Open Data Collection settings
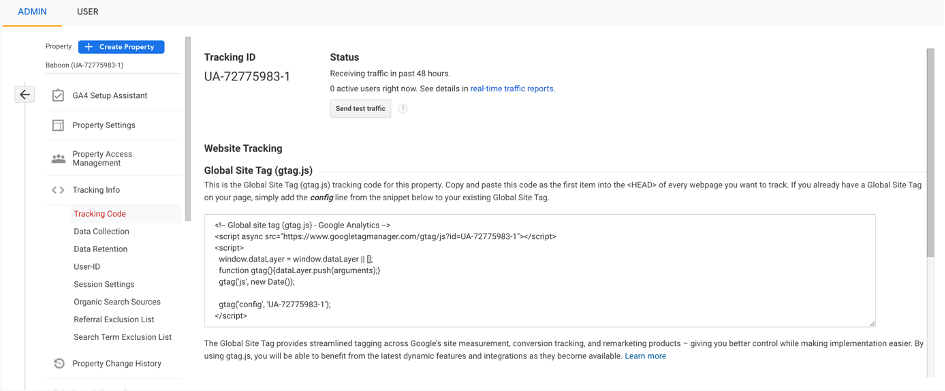 (101, 231)
